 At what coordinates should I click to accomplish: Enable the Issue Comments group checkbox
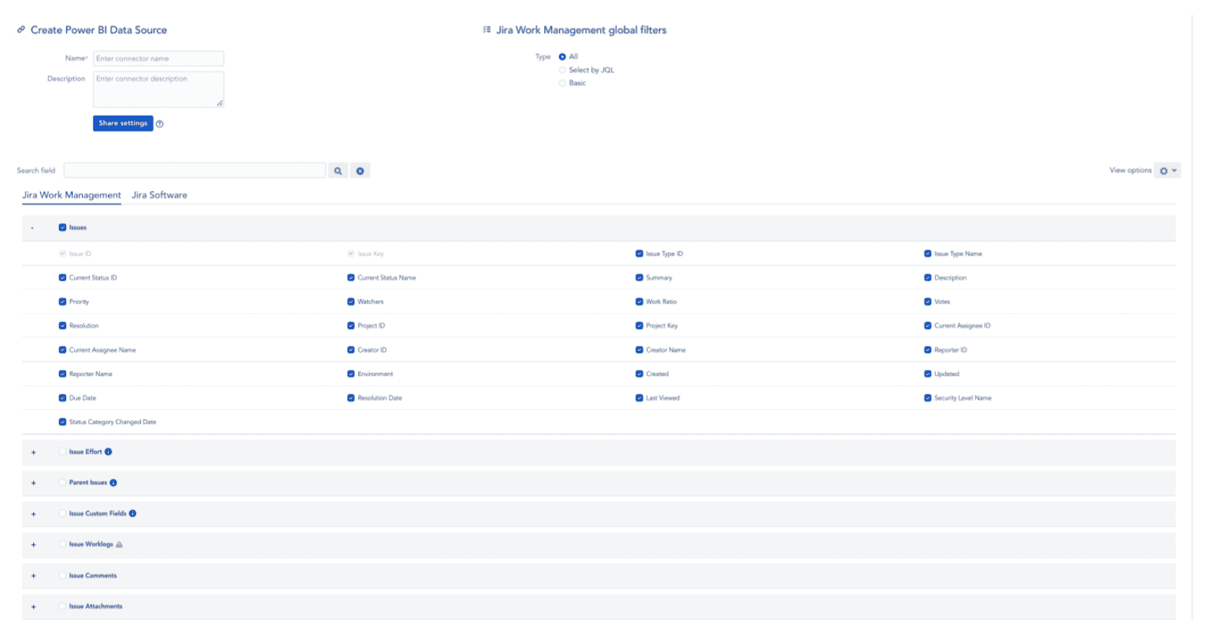click(63, 576)
